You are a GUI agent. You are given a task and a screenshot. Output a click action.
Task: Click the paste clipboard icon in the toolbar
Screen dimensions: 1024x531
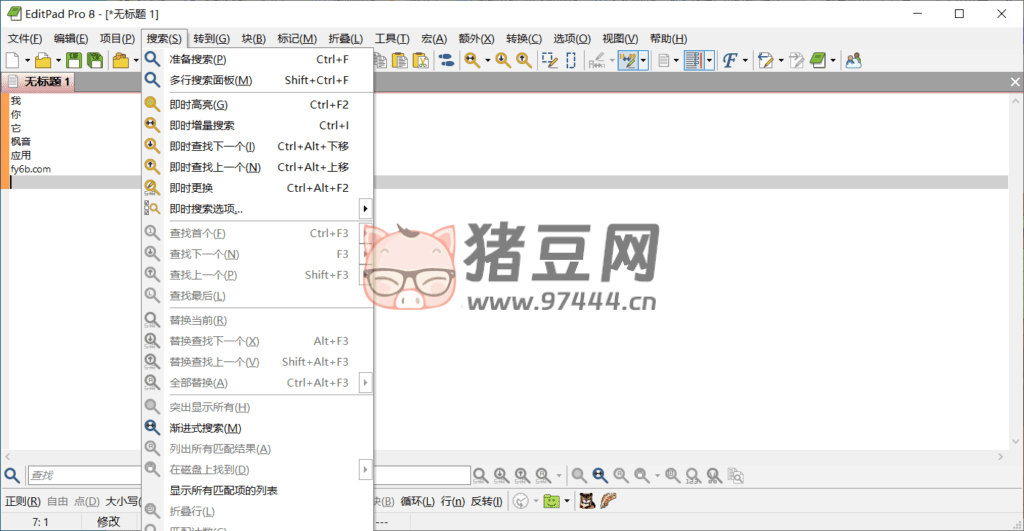400,61
